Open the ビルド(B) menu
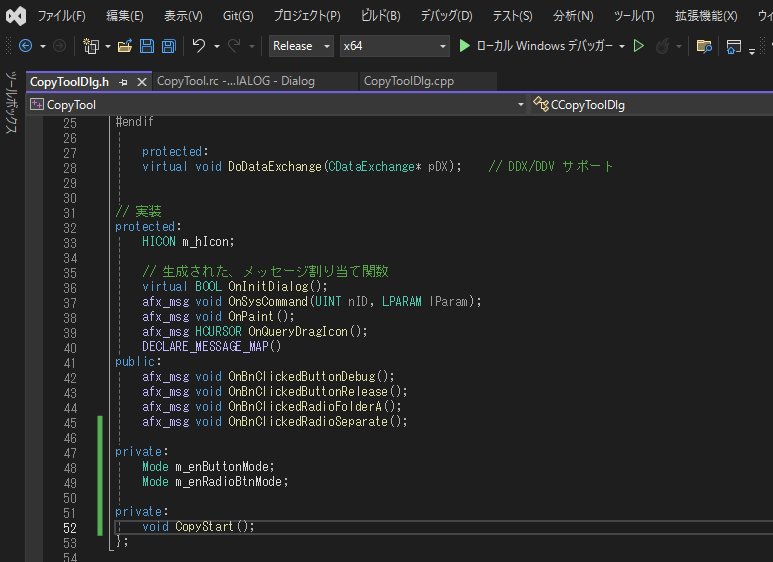 click(x=380, y=16)
